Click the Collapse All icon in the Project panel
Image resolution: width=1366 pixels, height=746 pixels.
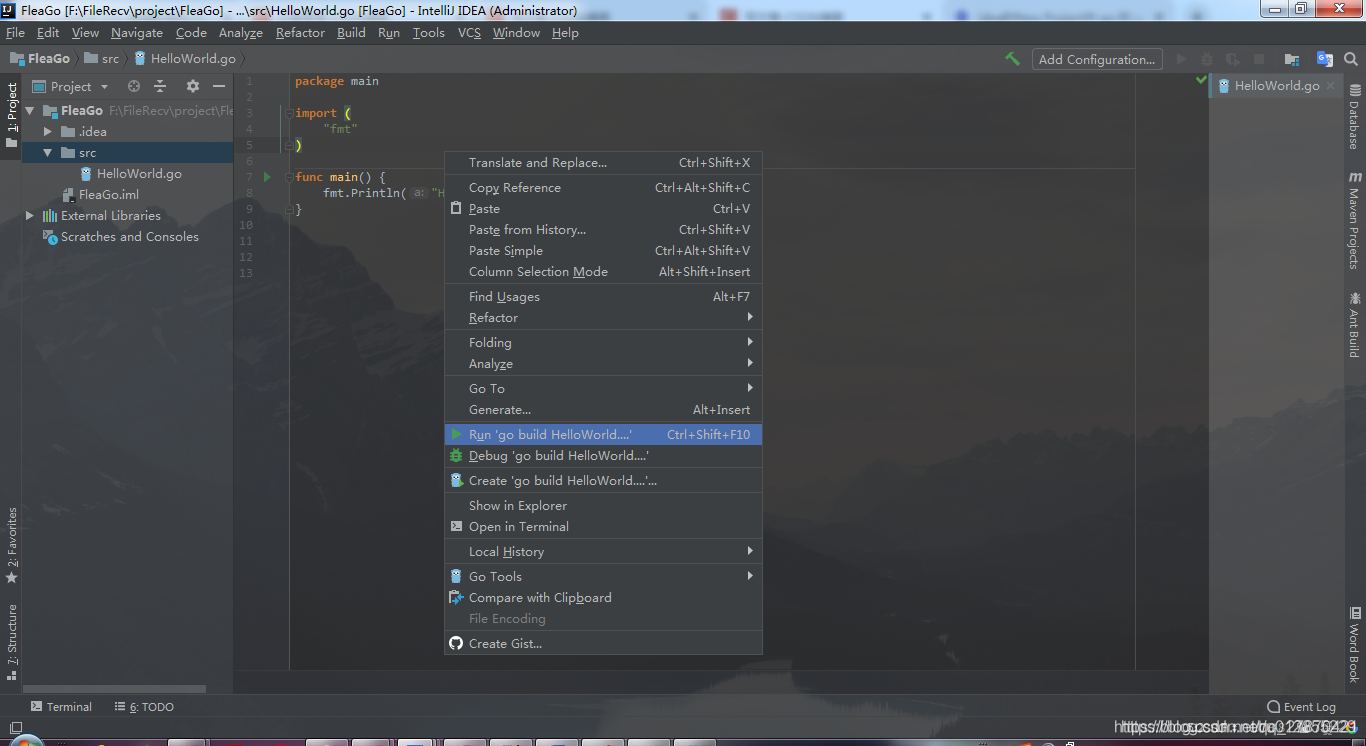tap(160, 86)
